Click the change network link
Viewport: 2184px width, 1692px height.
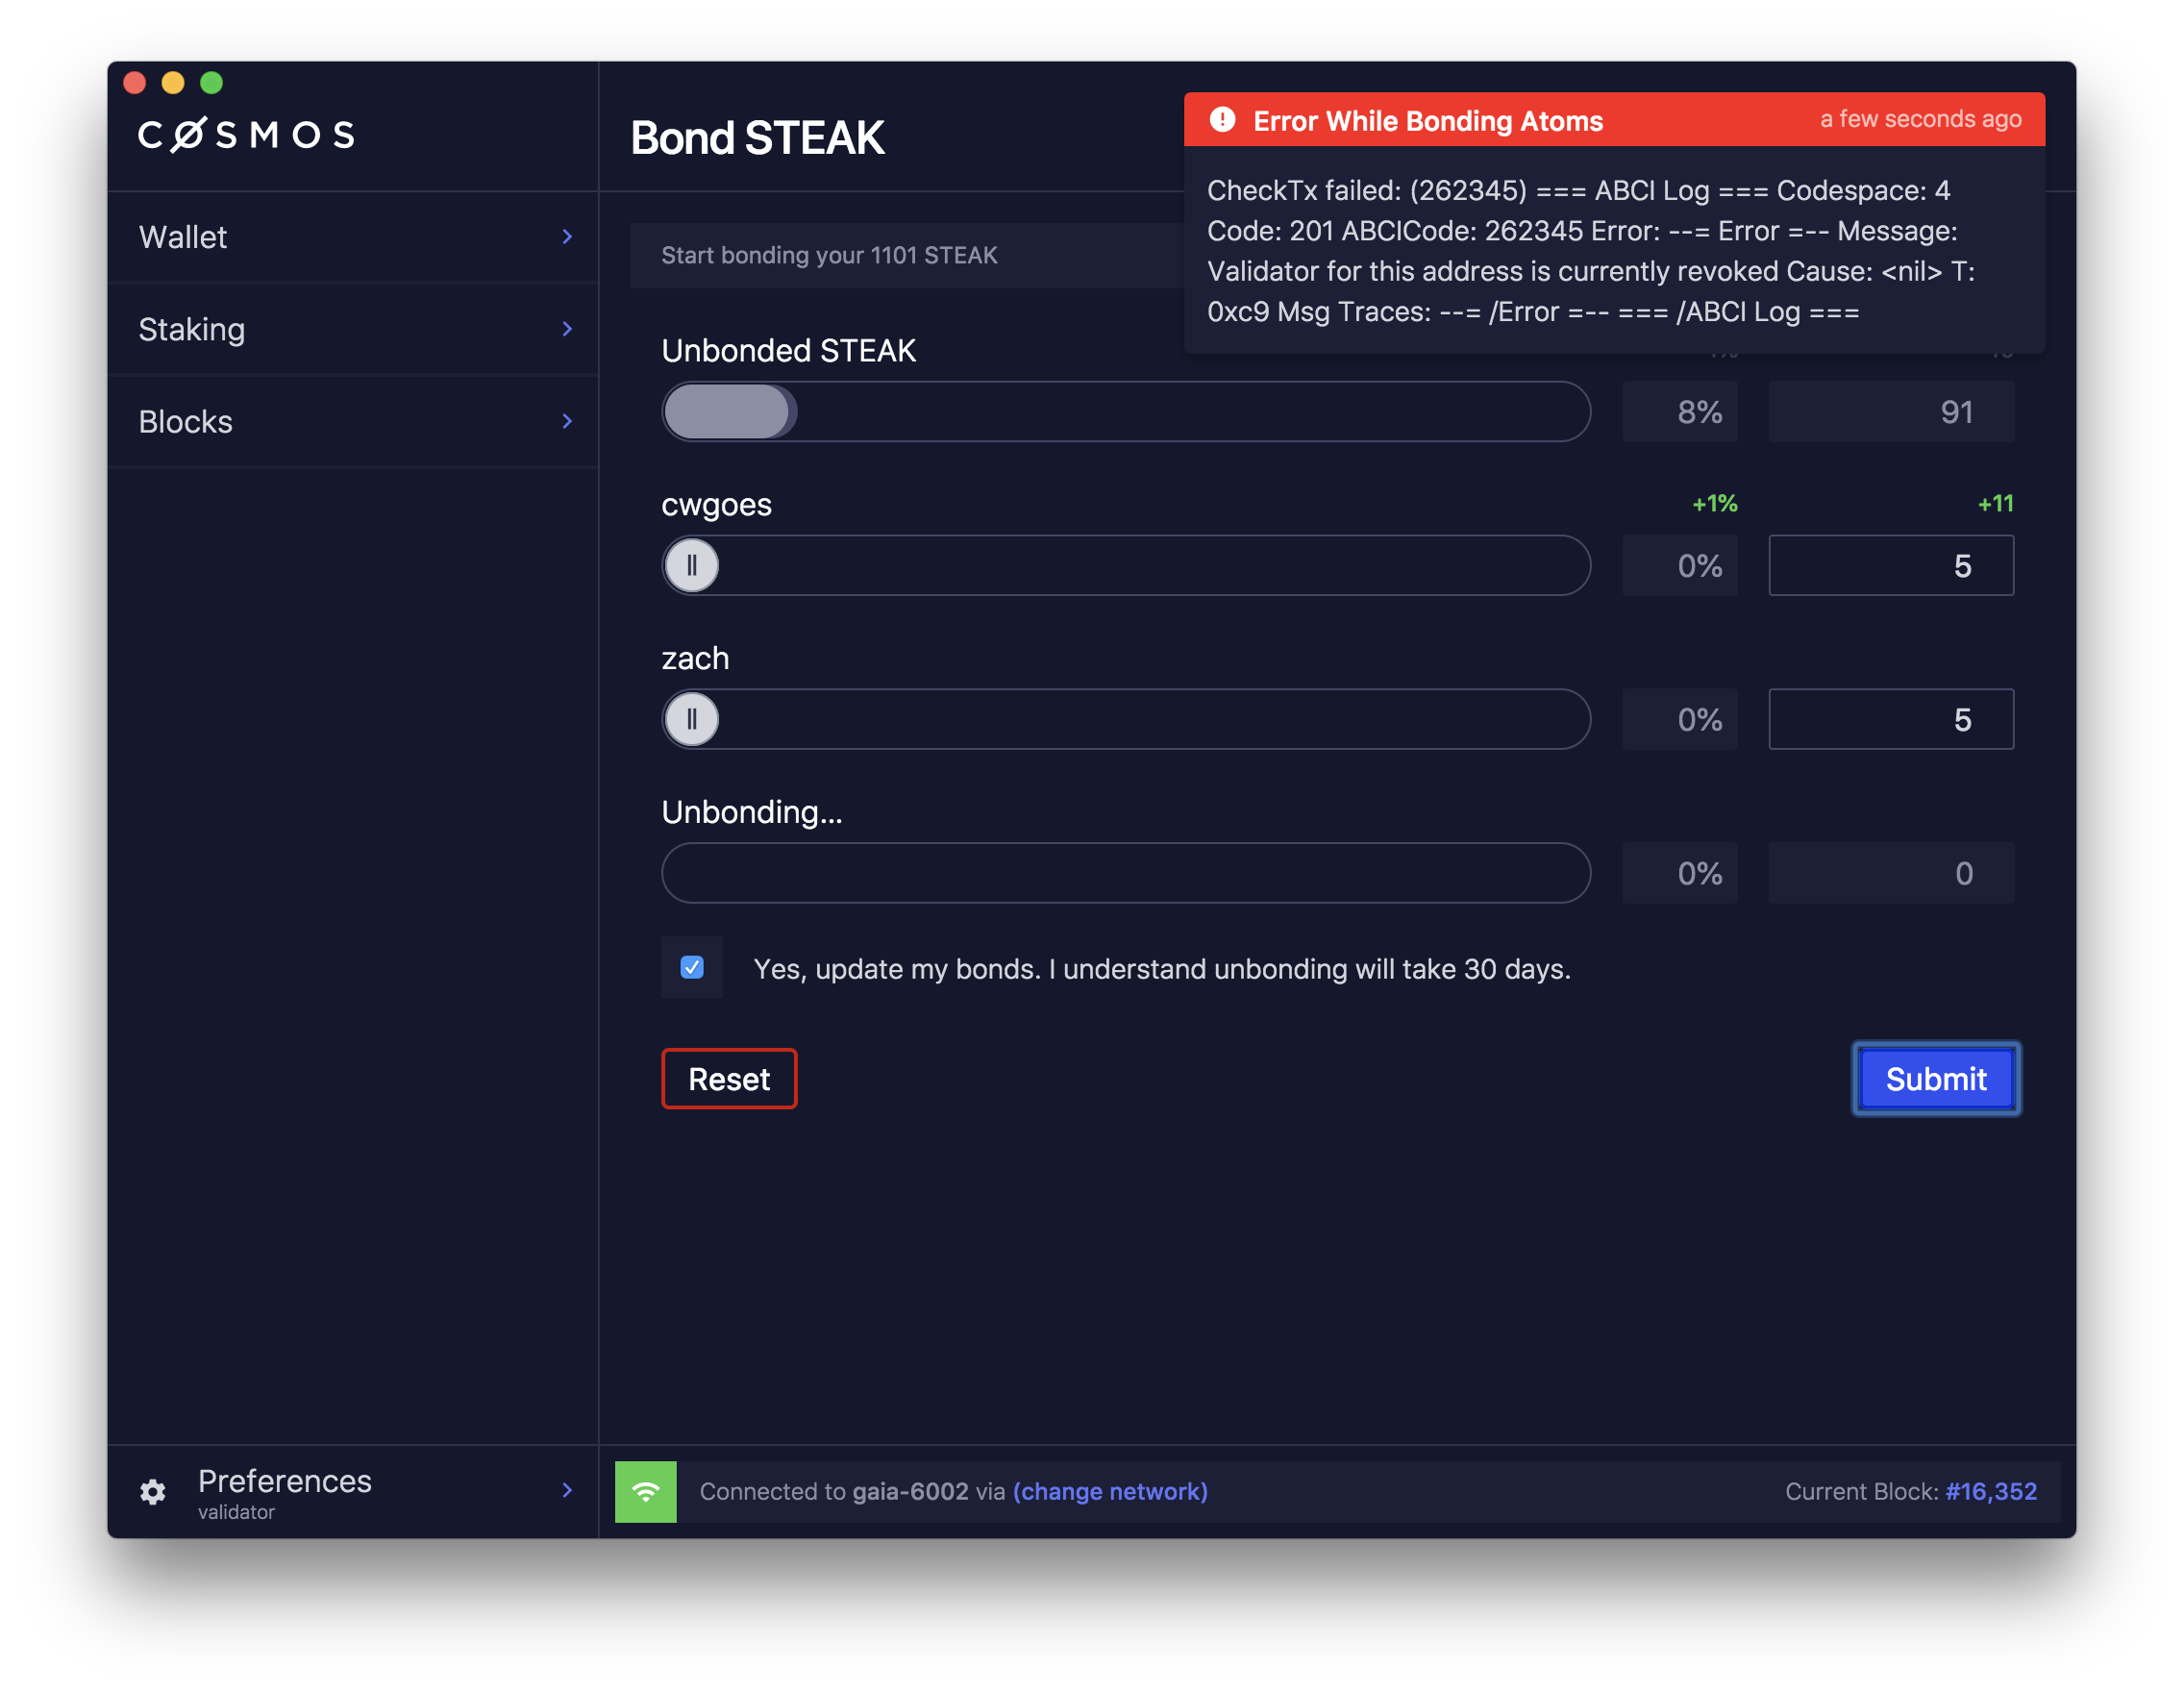click(x=1110, y=1492)
